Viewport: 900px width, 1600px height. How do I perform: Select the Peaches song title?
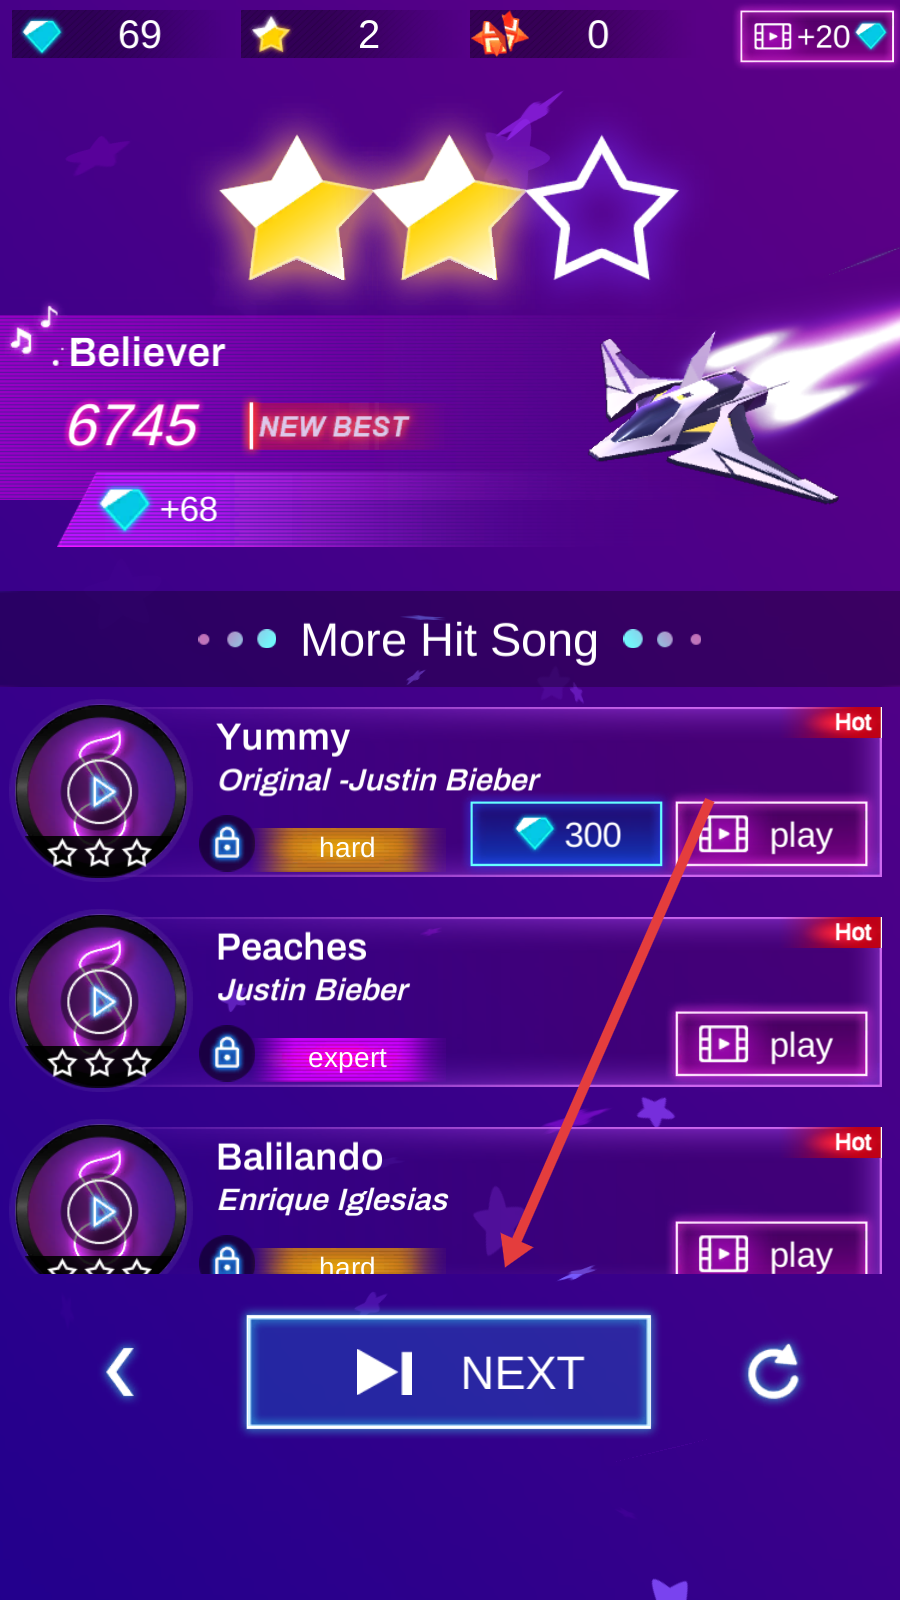[292, 947]
